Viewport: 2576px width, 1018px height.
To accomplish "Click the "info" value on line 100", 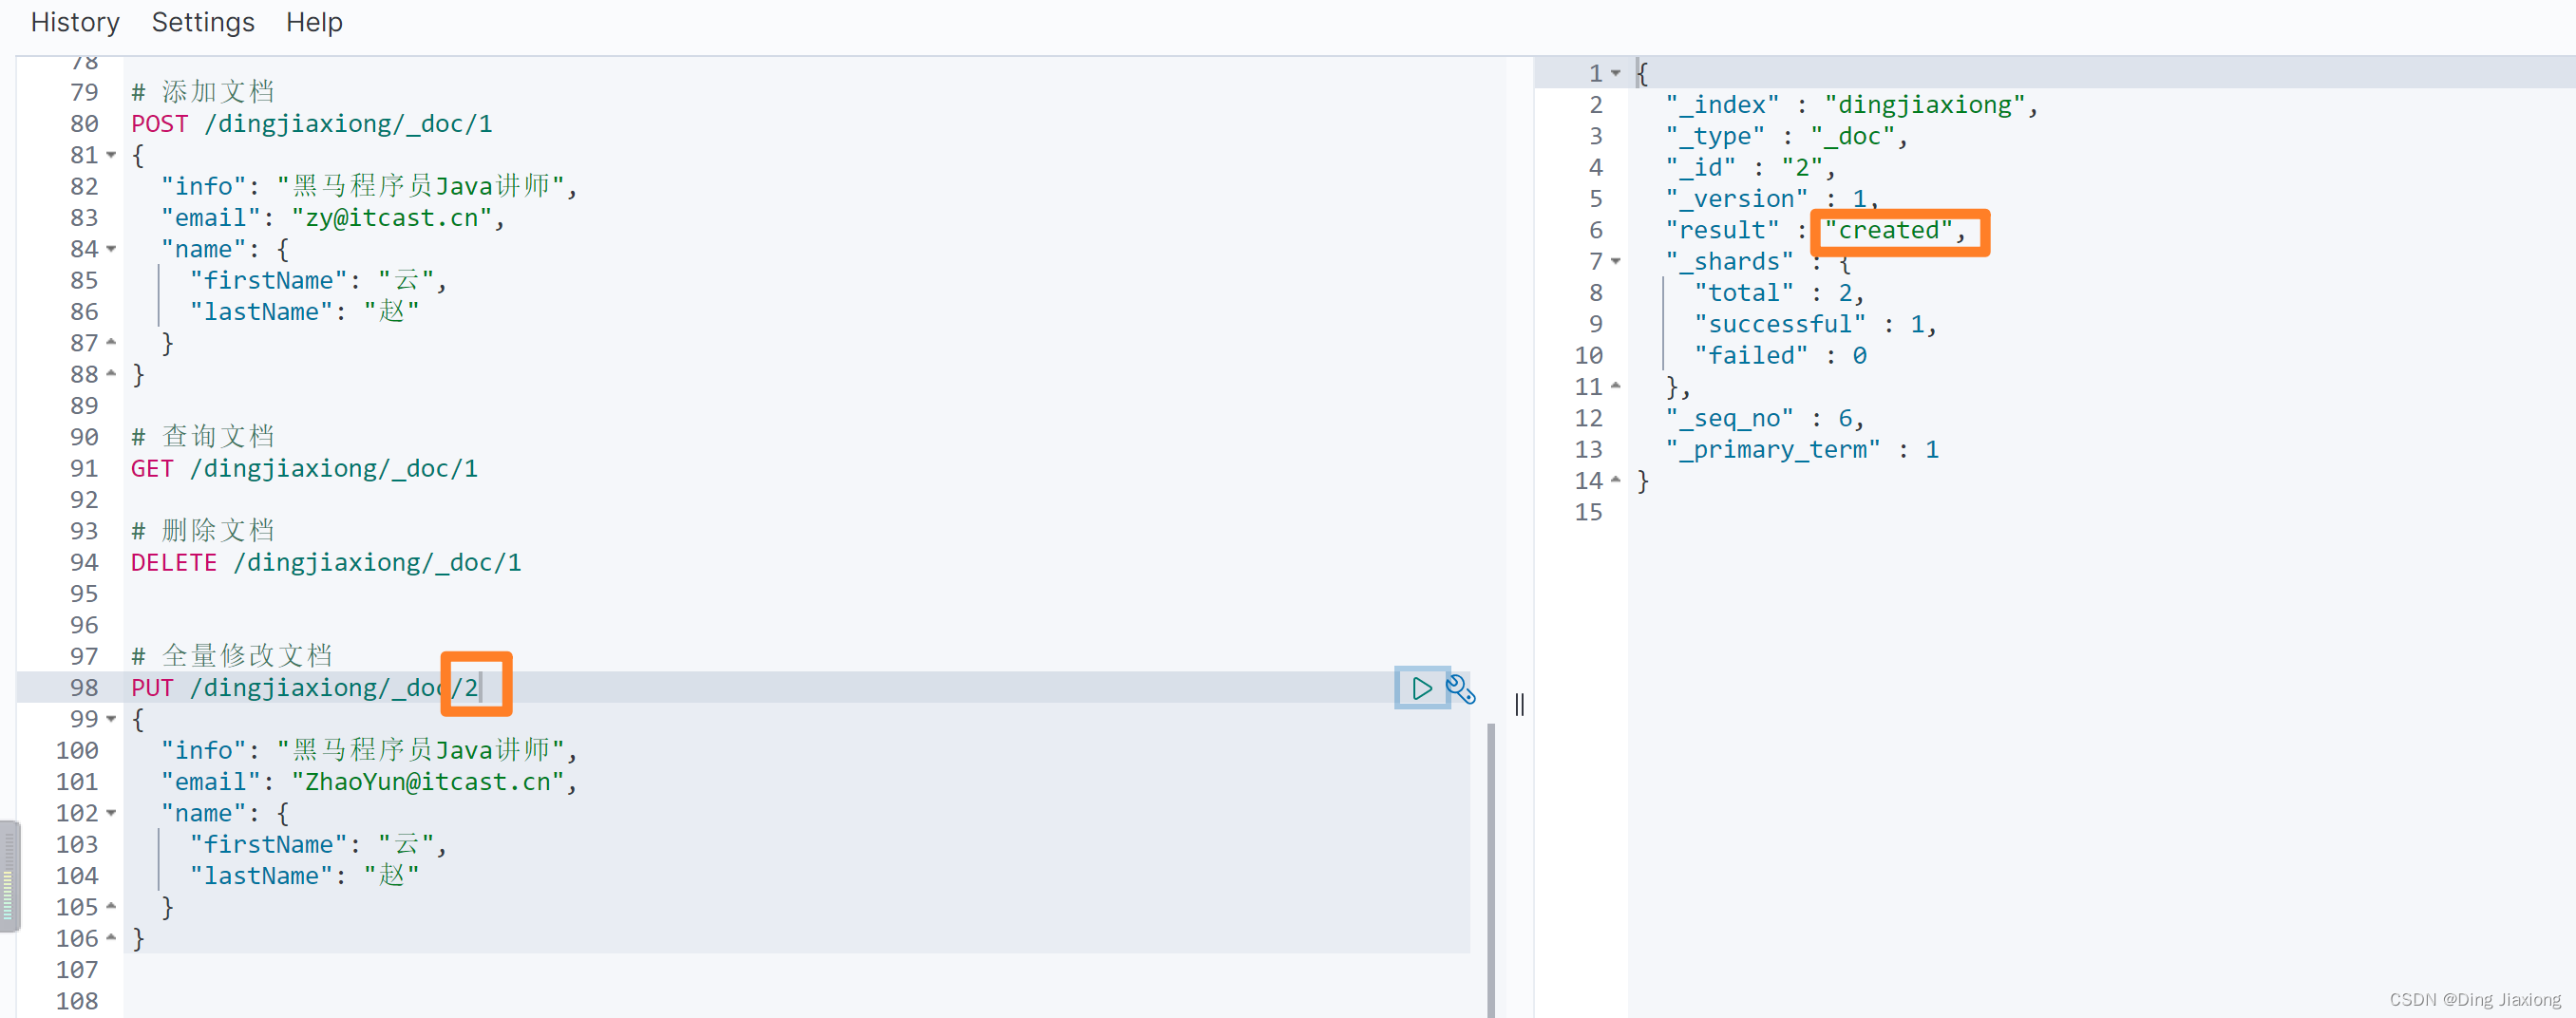I will (420, 750).
